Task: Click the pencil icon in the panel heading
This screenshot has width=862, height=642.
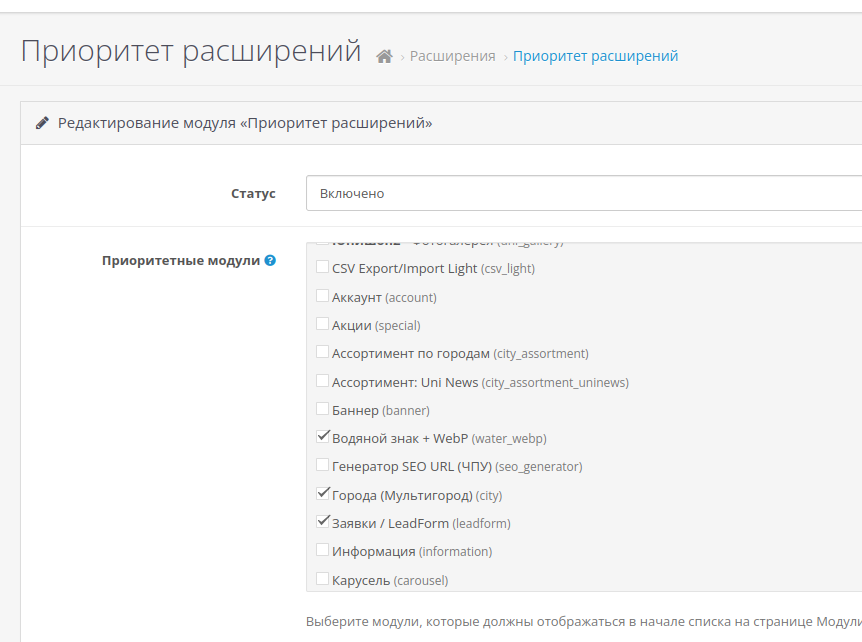Action: [x=42, y=123]
